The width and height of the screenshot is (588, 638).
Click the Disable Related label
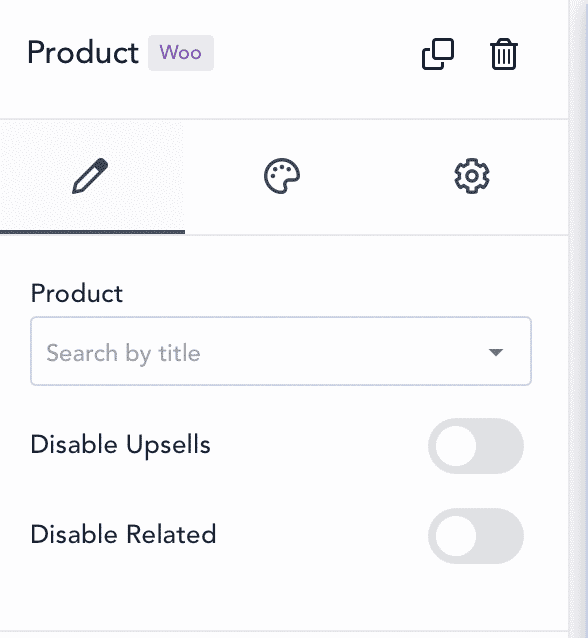pos(123,535)
